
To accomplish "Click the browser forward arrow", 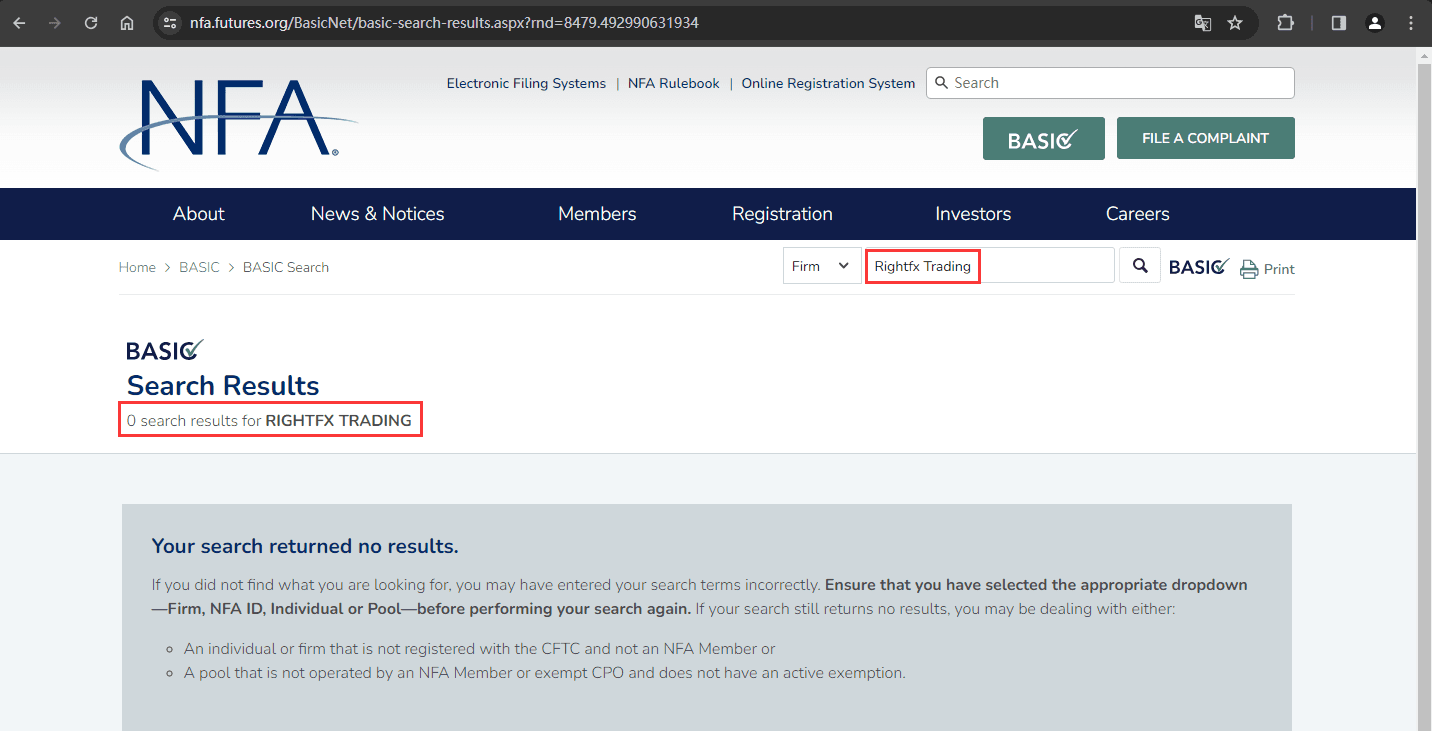I will click(x=55, y=23).
